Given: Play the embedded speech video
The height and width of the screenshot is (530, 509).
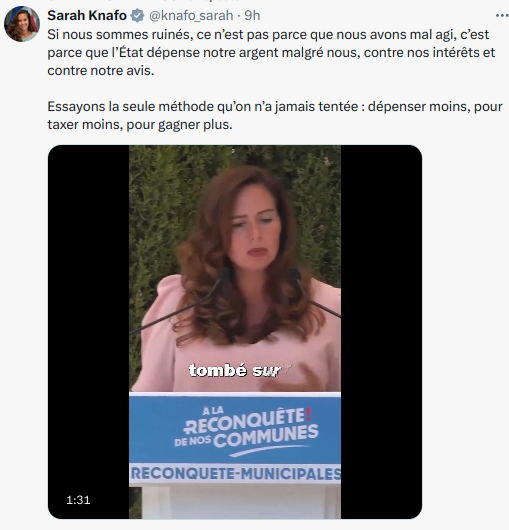Looking at the screenshot, I should click(235, 332).
